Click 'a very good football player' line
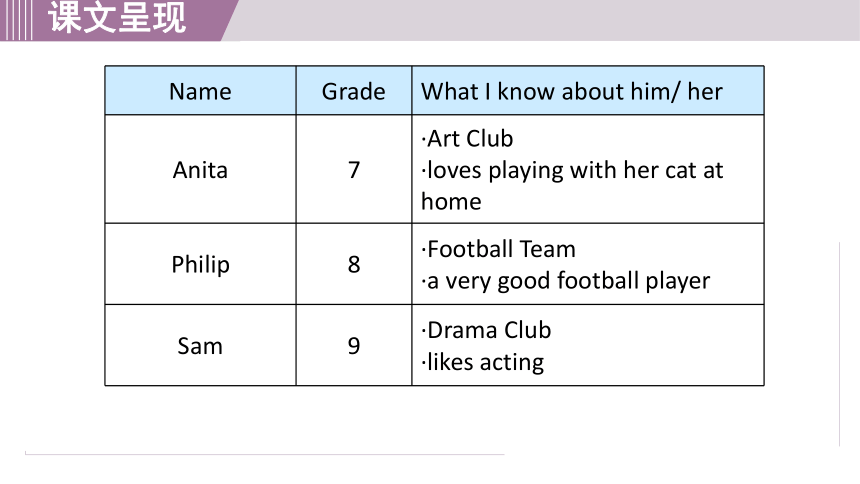Image resolution: width=860 pixels, height=484 pixels. 565,281
